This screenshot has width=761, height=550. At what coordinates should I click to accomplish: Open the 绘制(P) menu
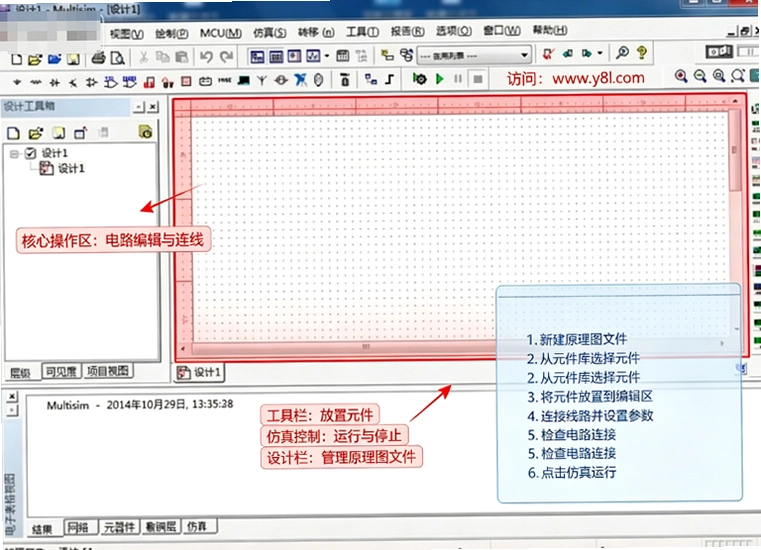tap(172, 33)
